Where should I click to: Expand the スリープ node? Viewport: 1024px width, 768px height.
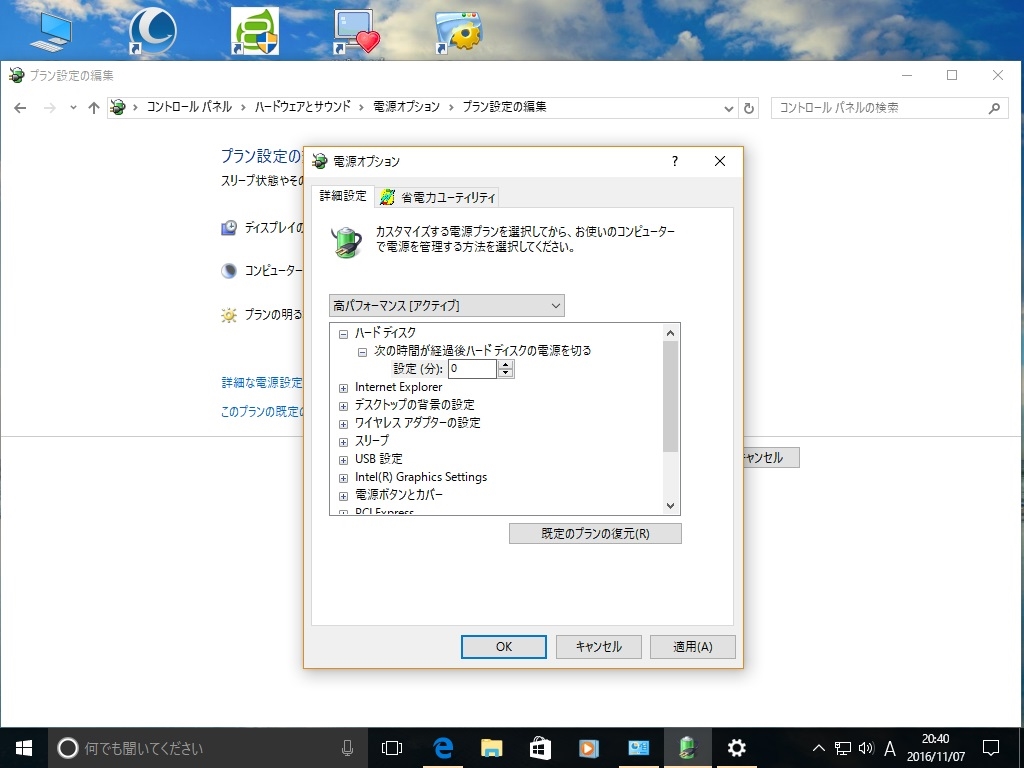[344, 442]
